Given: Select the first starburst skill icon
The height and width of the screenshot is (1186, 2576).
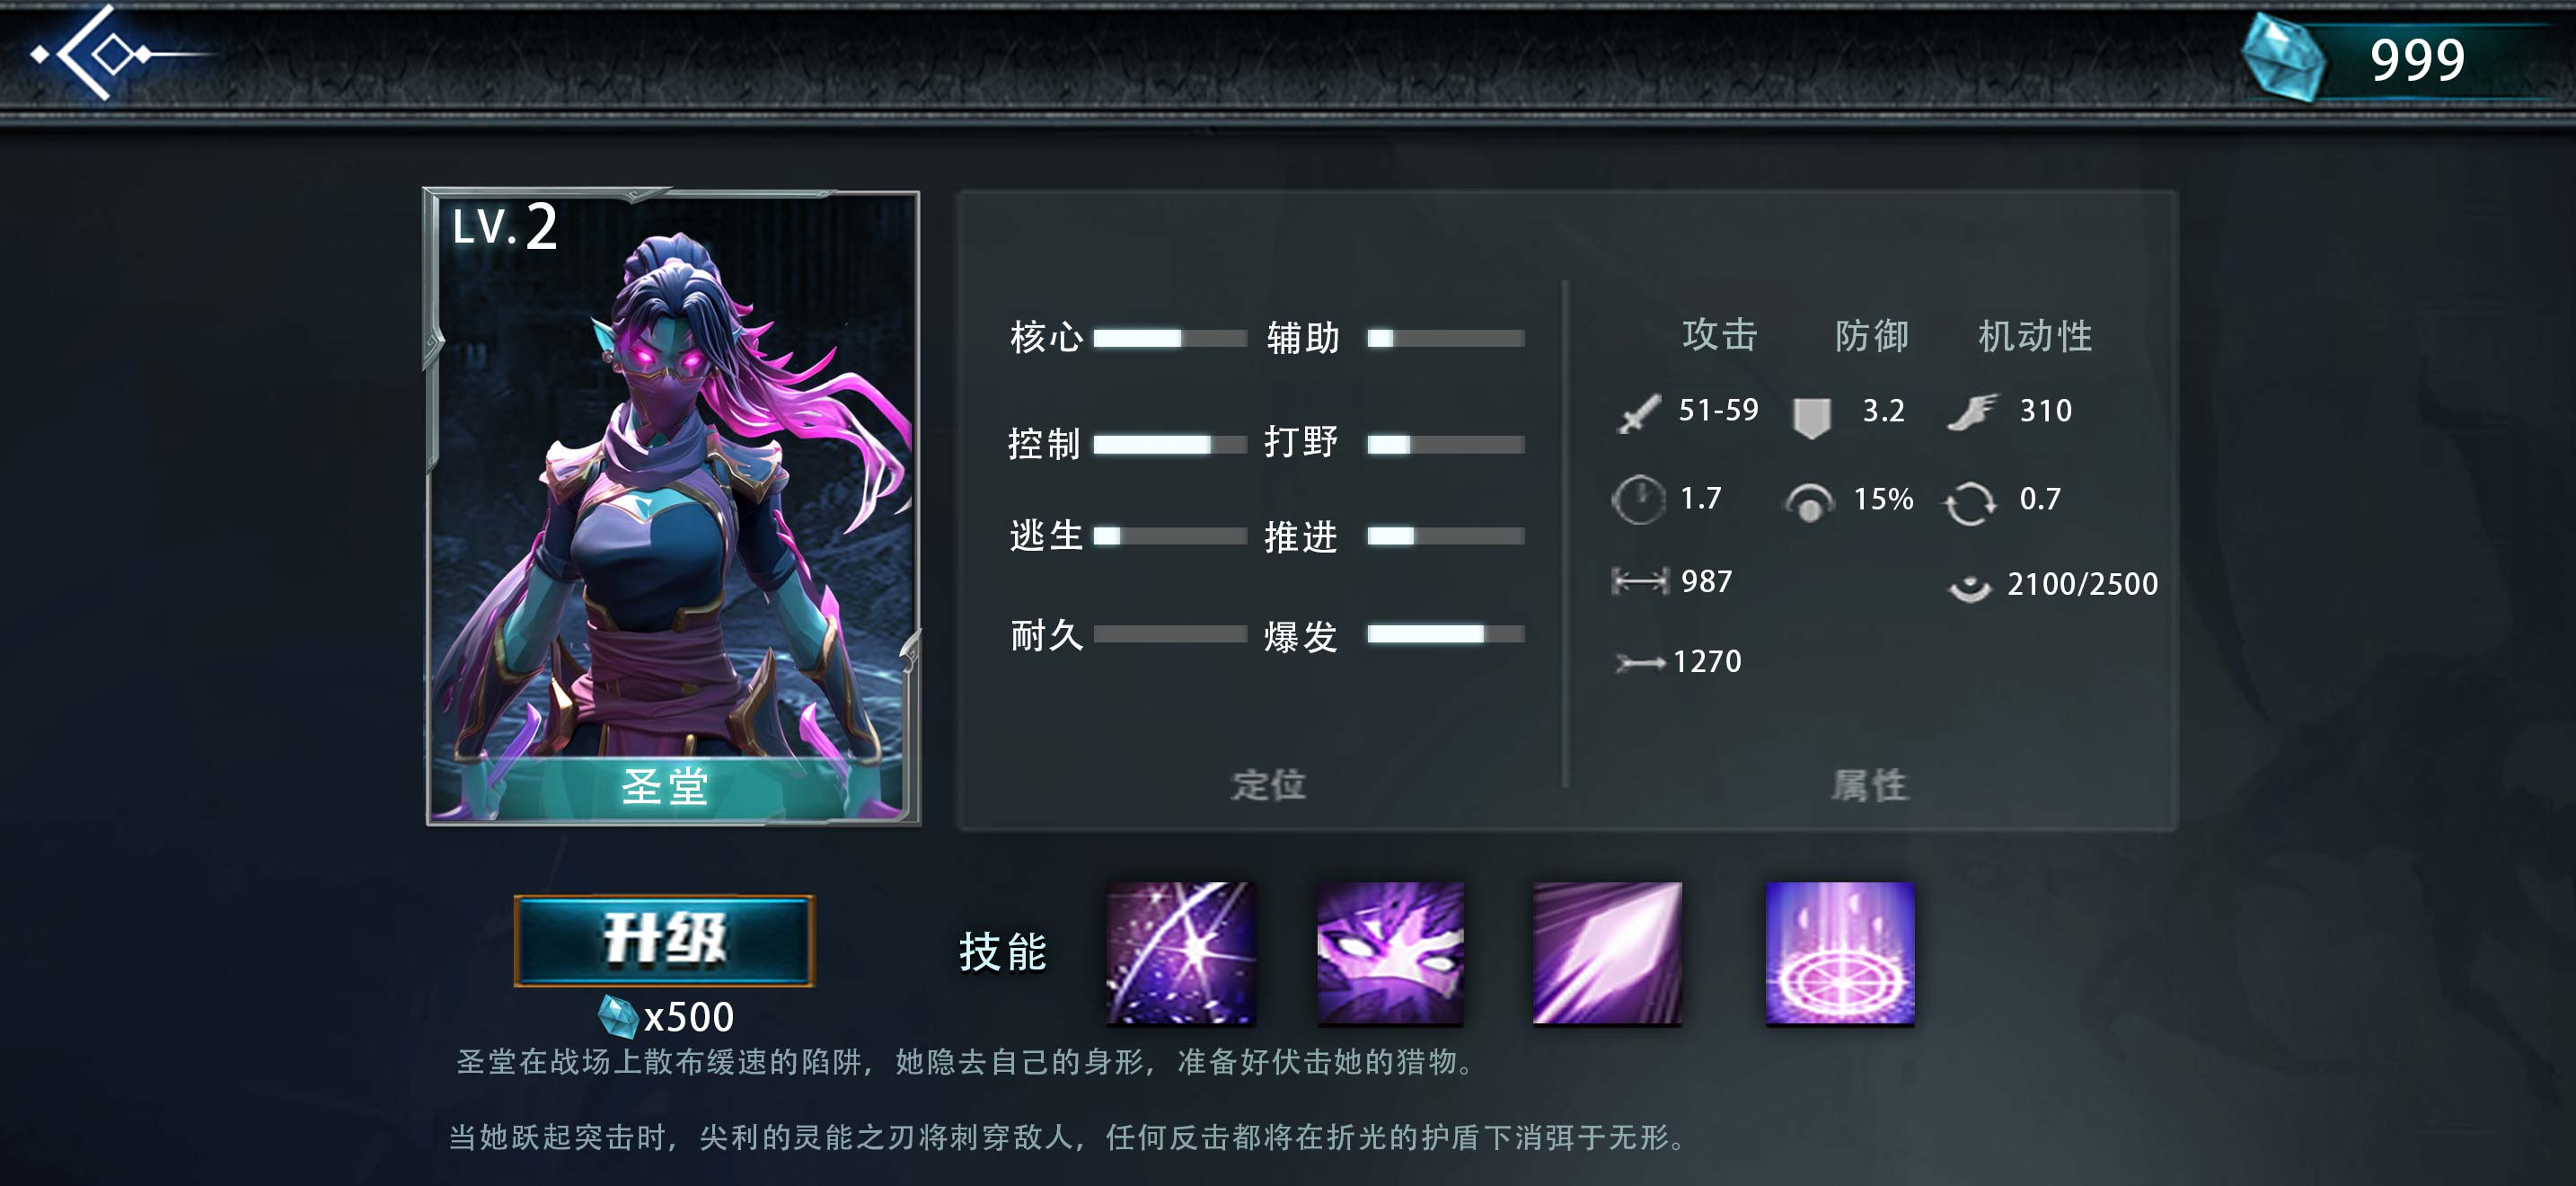Looking at the screenshot, I should 1181,953.
